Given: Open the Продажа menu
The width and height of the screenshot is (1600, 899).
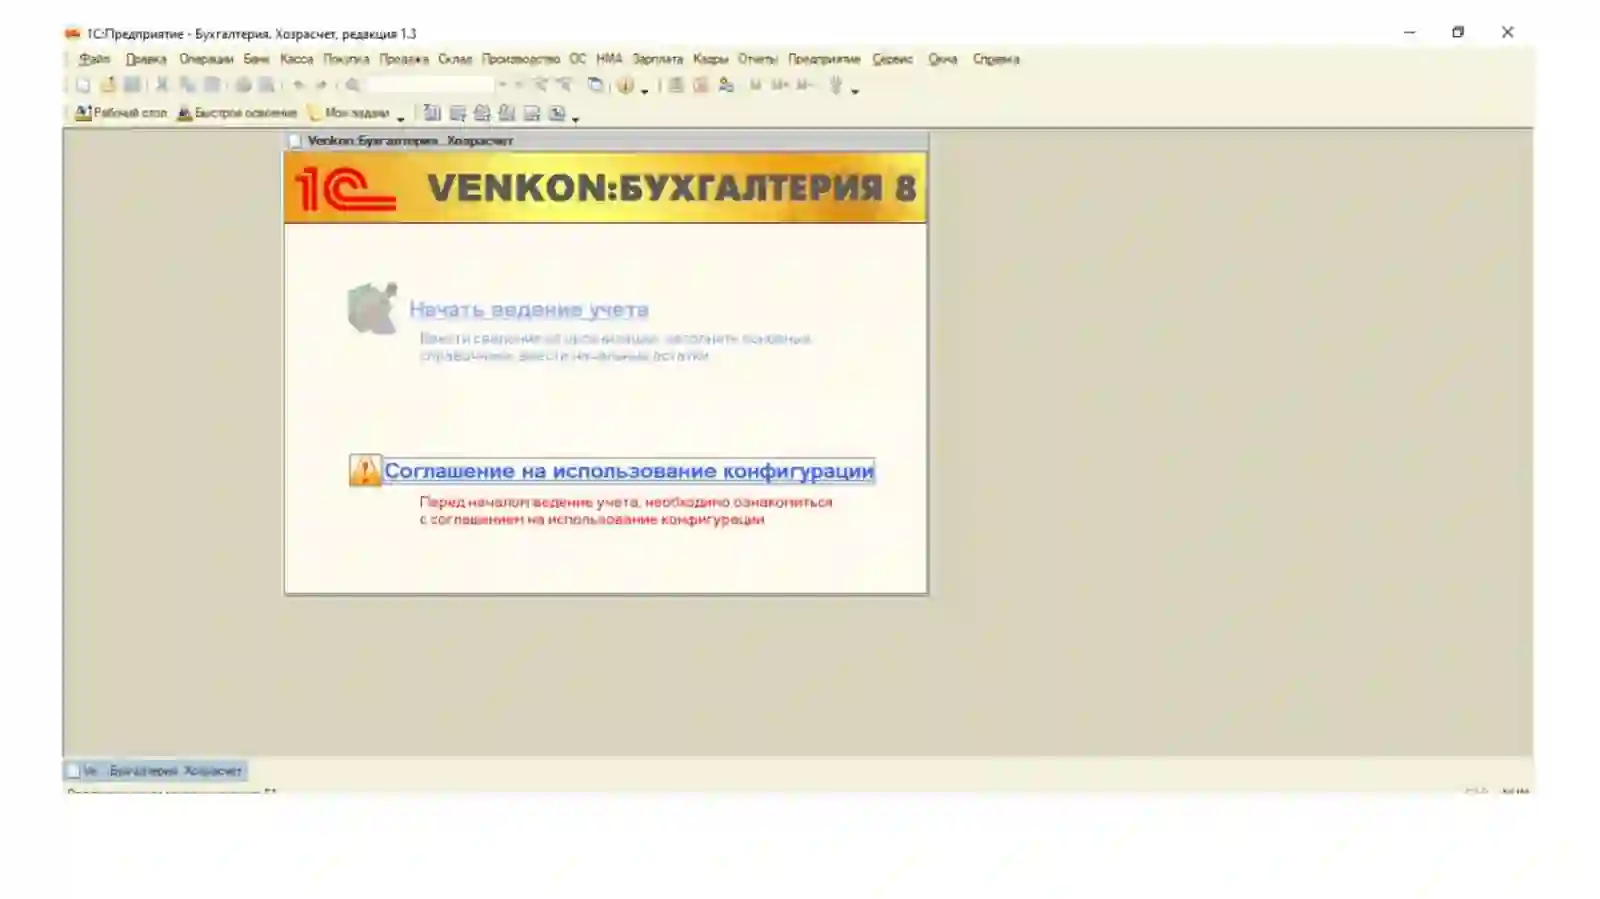Looking at the screenshot, I should click(x=404, y=59).
